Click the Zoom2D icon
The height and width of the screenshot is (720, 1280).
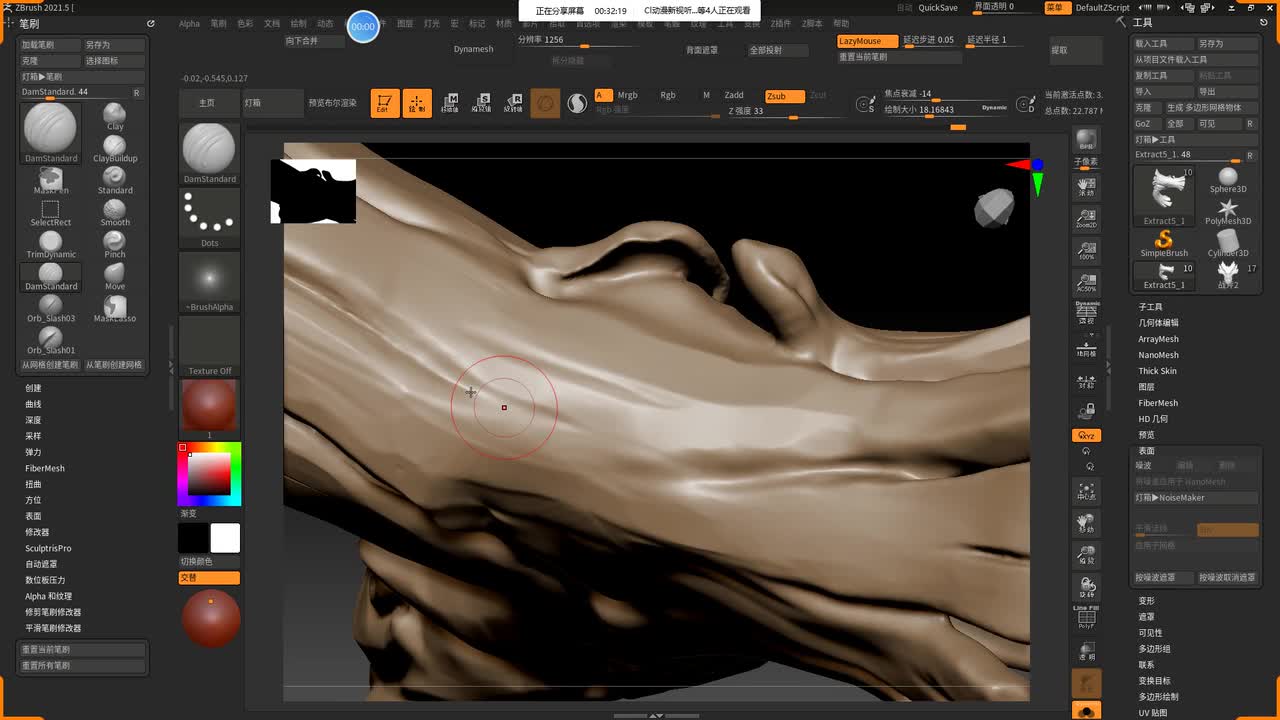coord(1086,219)
